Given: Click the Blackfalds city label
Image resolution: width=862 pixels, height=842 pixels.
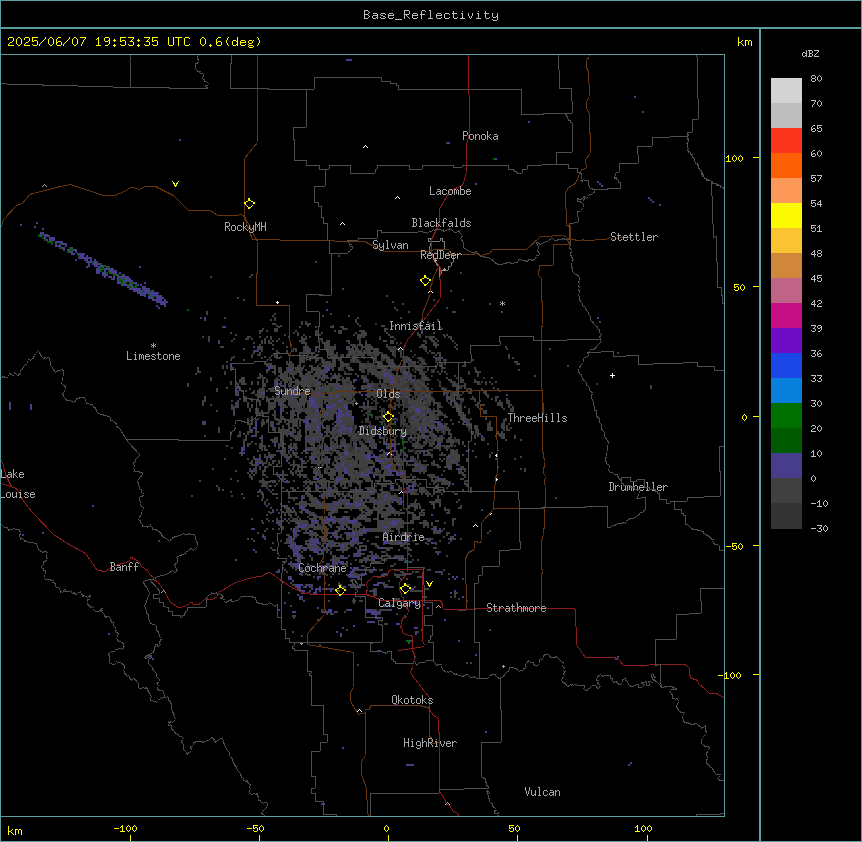Looking at the screenshot, I should tap(441, 223).
